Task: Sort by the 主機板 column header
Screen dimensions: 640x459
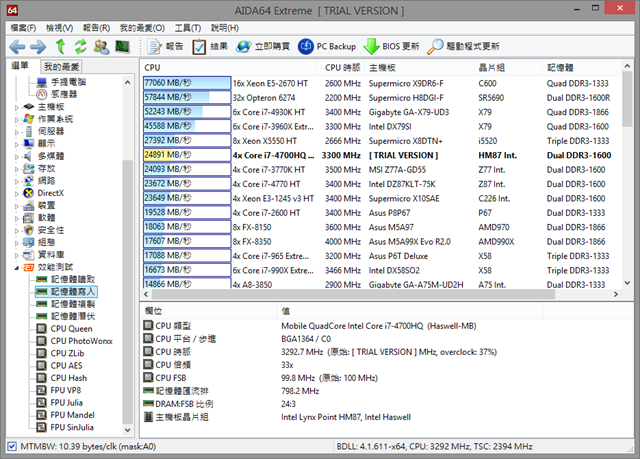Action: point(420,67)
